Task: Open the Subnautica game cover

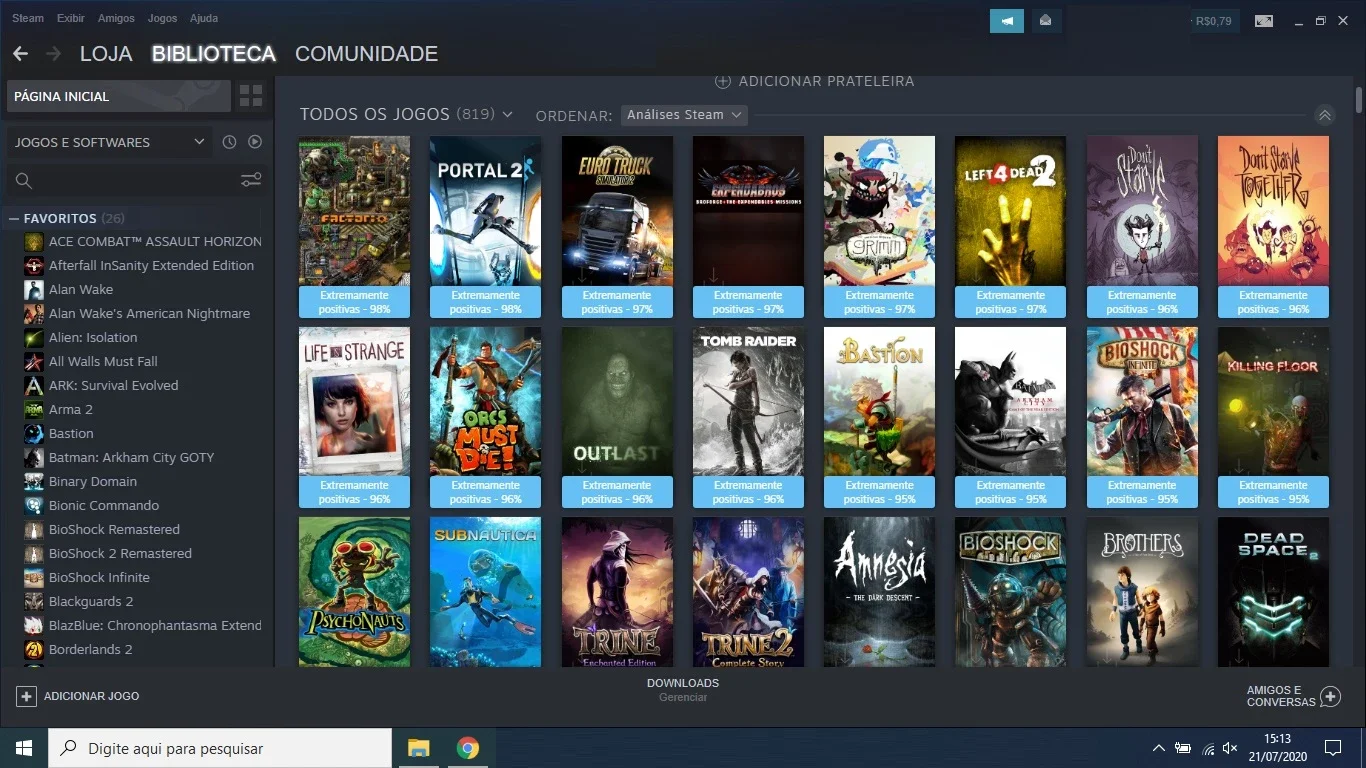Action: pos(485,592)
